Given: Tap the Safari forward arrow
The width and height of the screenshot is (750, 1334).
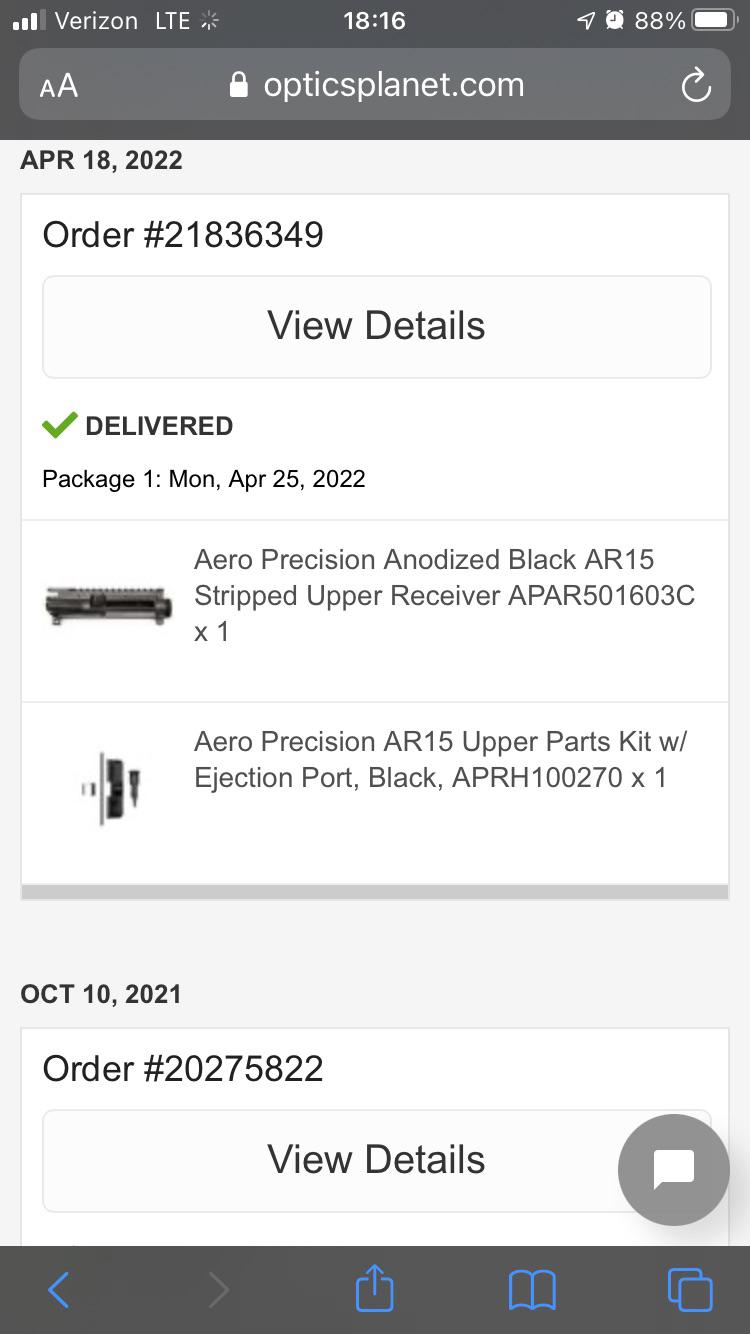Looking at the screenshot, I should point(218,1290).
